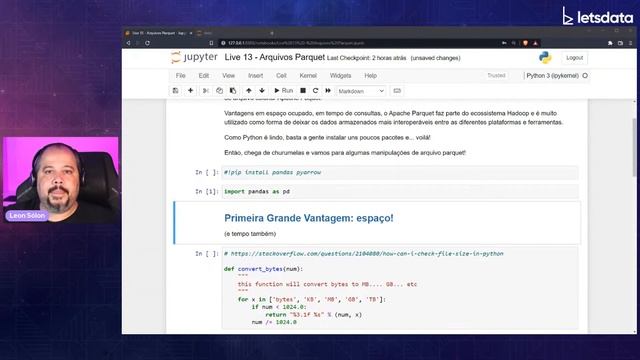Insert a cell below with plus icon
Image resolution: width=640 pixels, height=360 pixels.
(x=190, y=91)
